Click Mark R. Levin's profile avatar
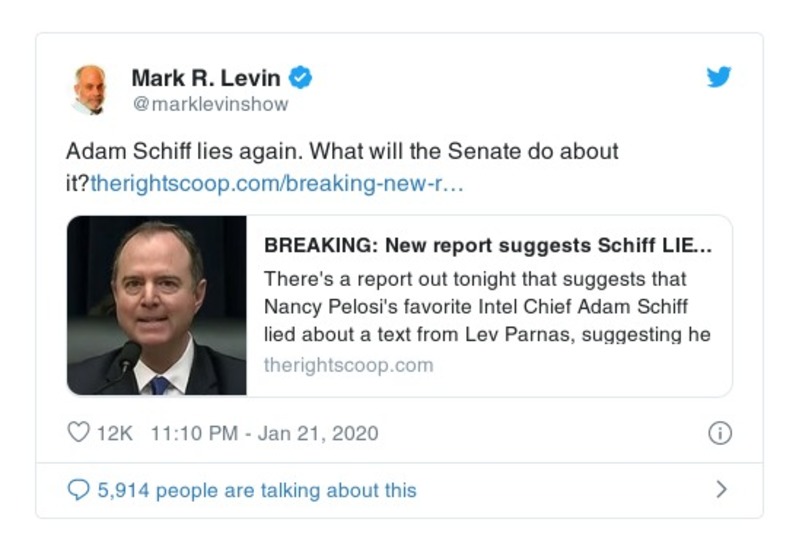Screen dimensions: 799x554 point(89,89)
